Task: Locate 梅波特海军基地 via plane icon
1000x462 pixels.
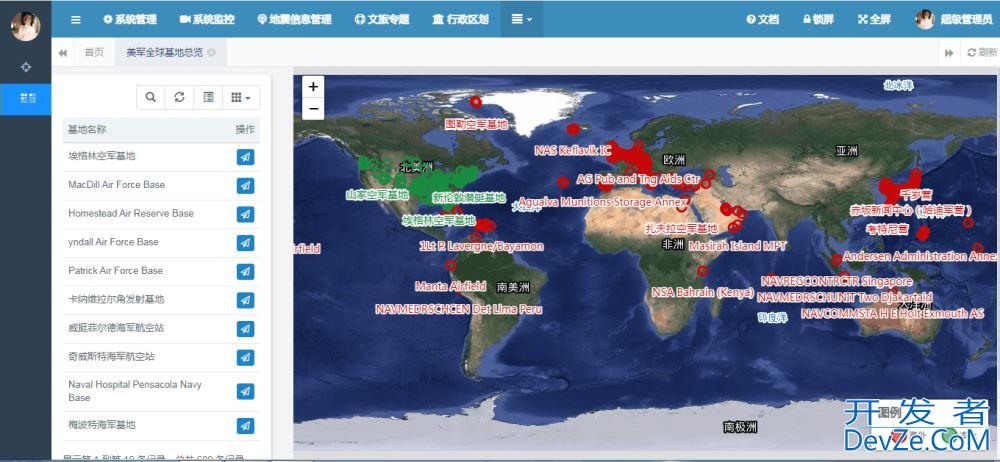Action: 246,426
